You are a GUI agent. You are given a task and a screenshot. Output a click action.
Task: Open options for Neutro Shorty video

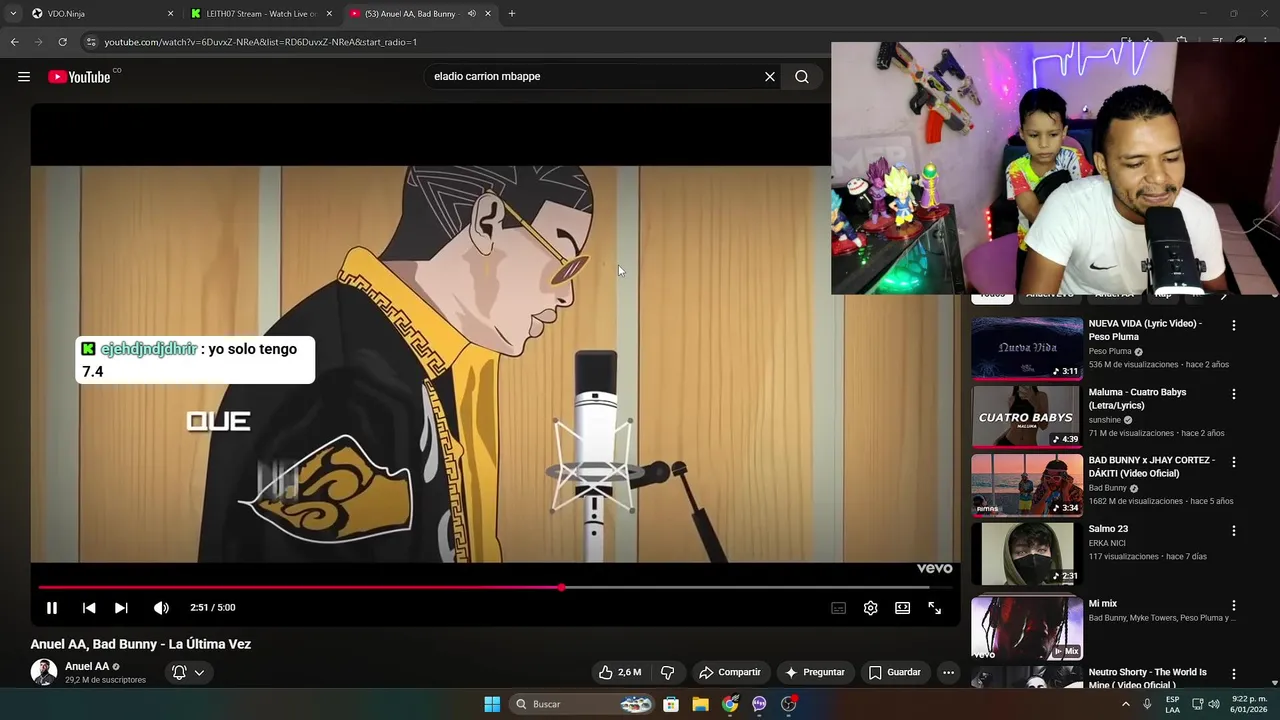[x=1234, y=675]
